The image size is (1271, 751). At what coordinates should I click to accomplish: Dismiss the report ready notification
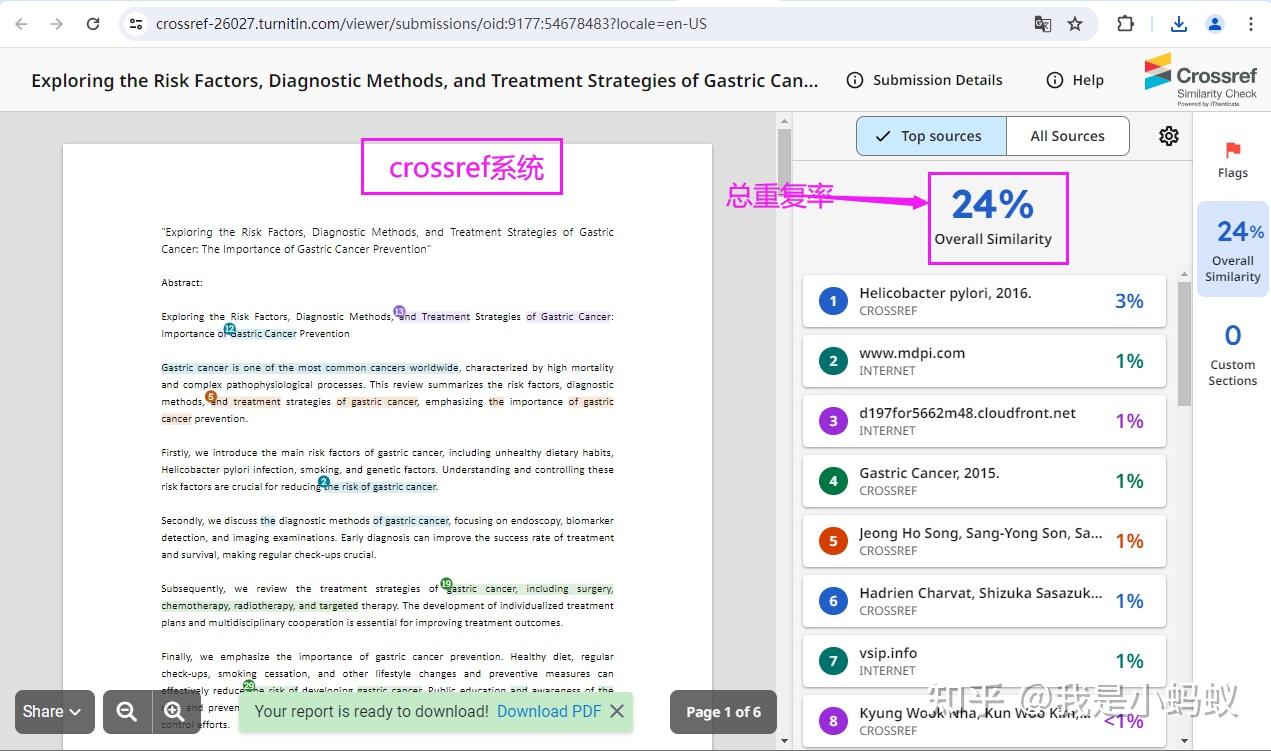[x=617, y=711]
